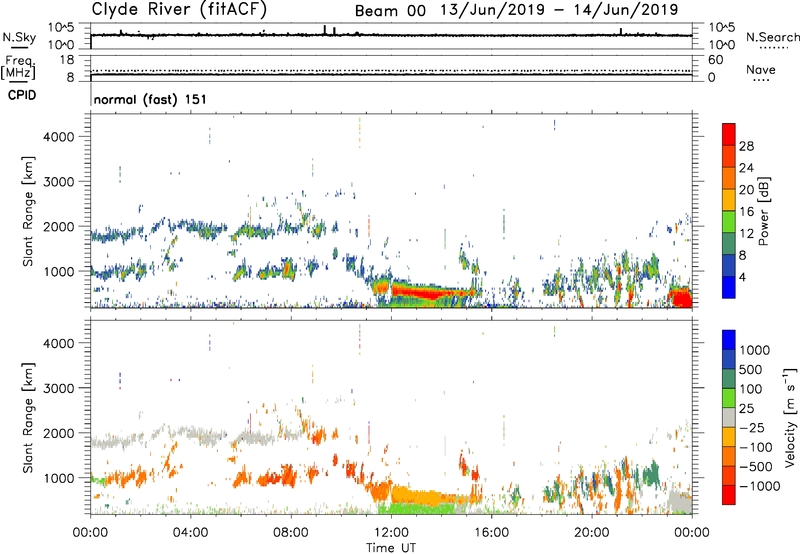Click the '4000' tick in the power panel

point(59,137)
